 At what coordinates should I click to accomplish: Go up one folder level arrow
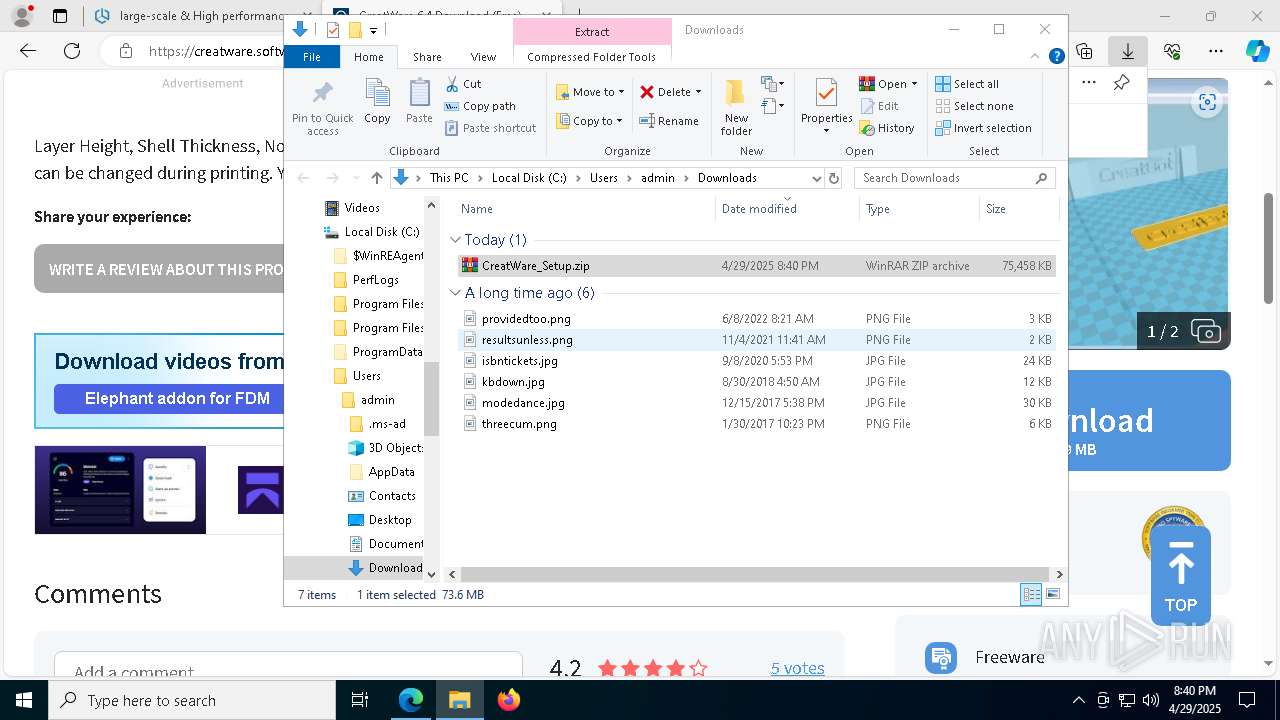(377, 178)
